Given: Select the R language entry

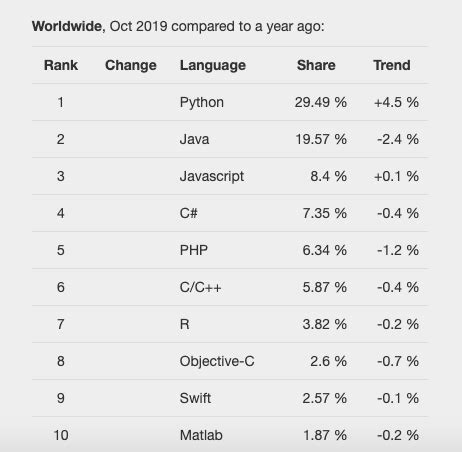Looking at the screenshot, I should (185, 324).
